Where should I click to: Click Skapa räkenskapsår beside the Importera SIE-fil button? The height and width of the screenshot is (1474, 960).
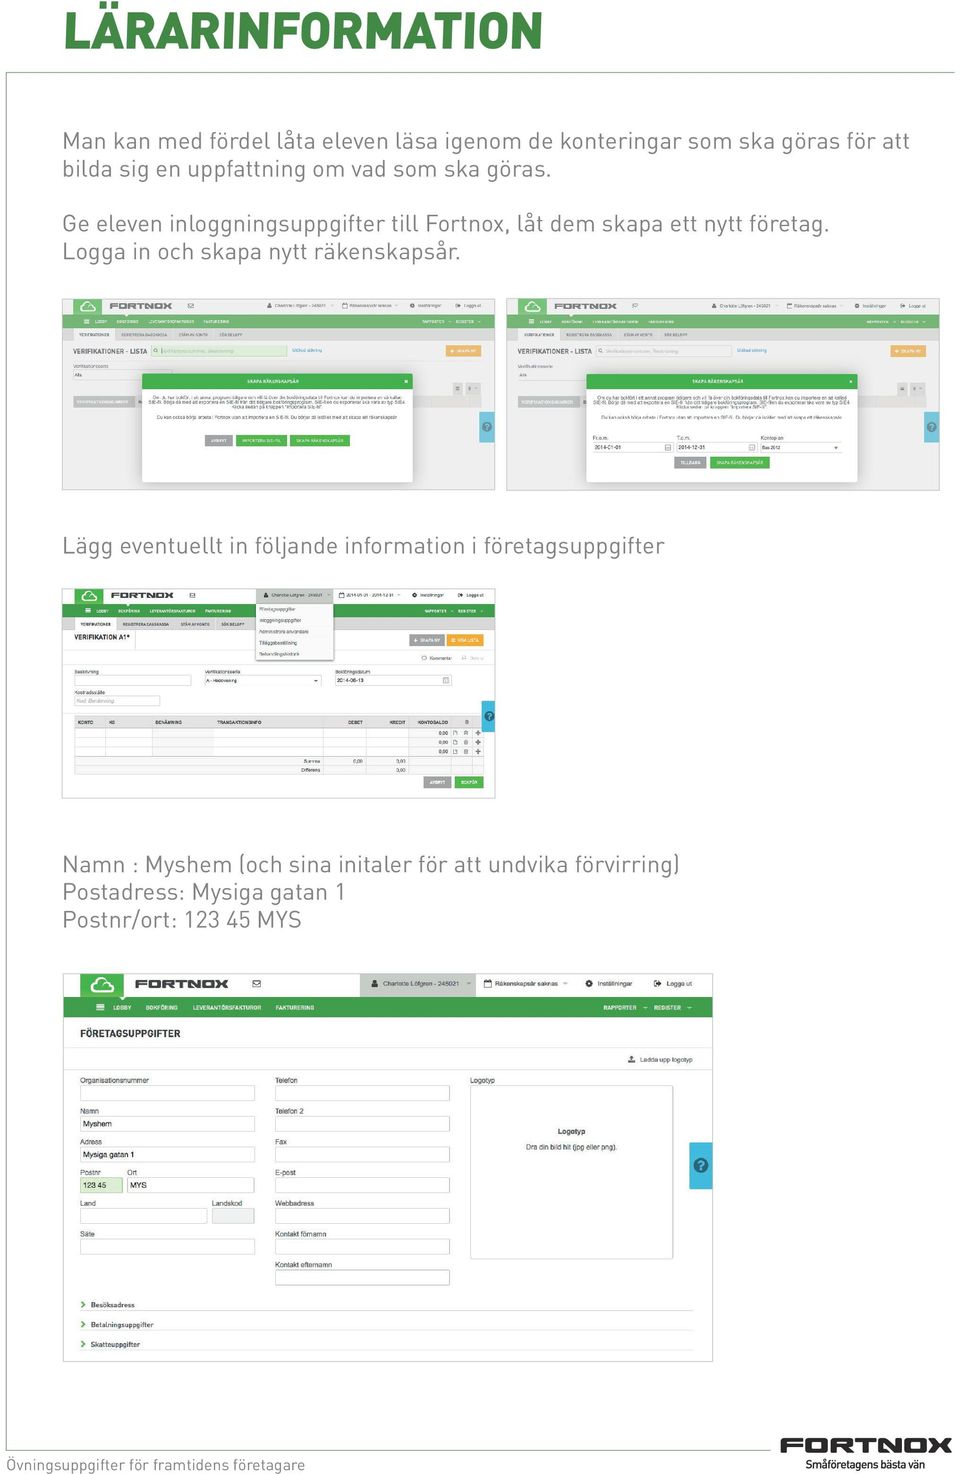[320, 440]
